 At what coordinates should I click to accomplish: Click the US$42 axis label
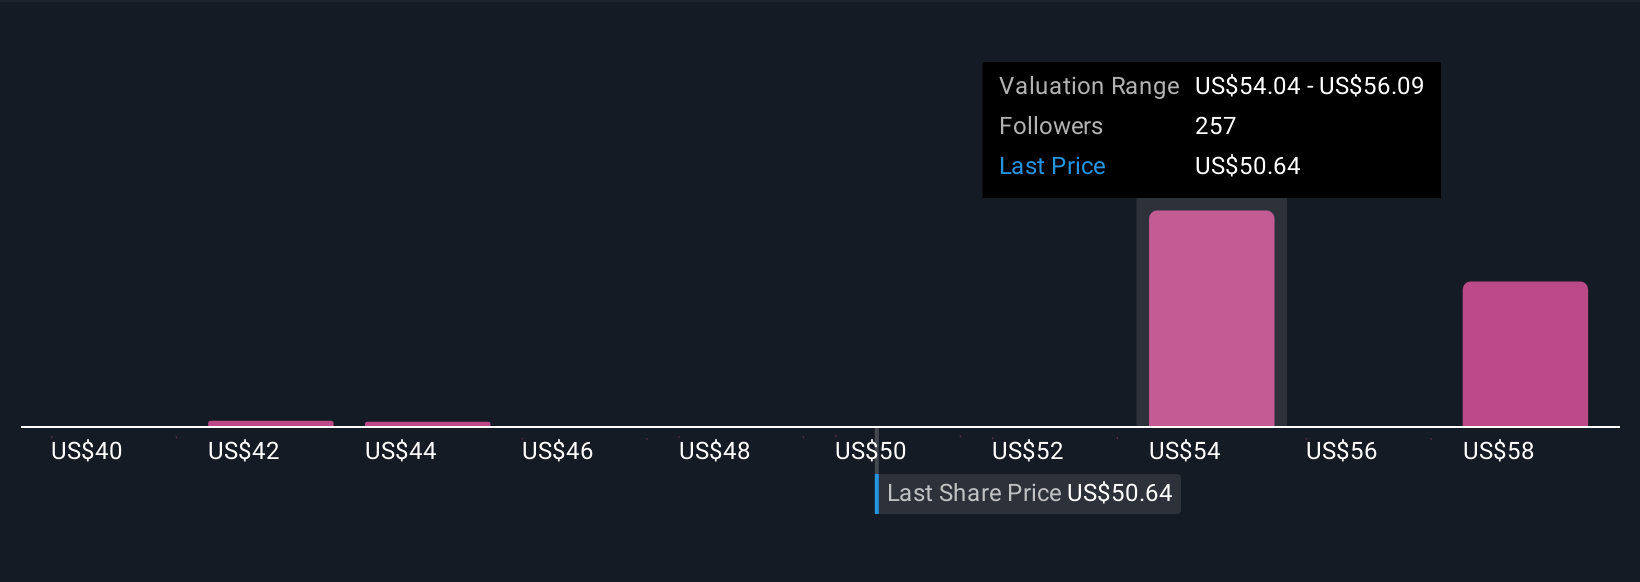pyautogui.click(x=244, y=451)
